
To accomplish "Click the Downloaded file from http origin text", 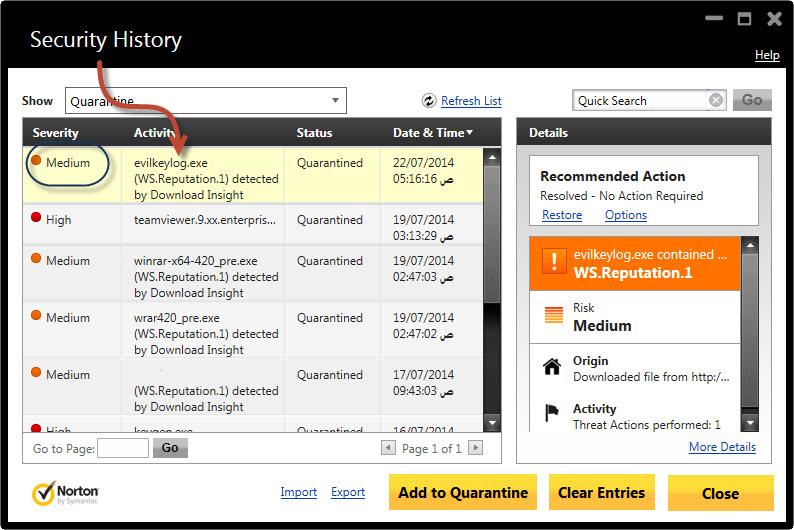I will point(651,377).
